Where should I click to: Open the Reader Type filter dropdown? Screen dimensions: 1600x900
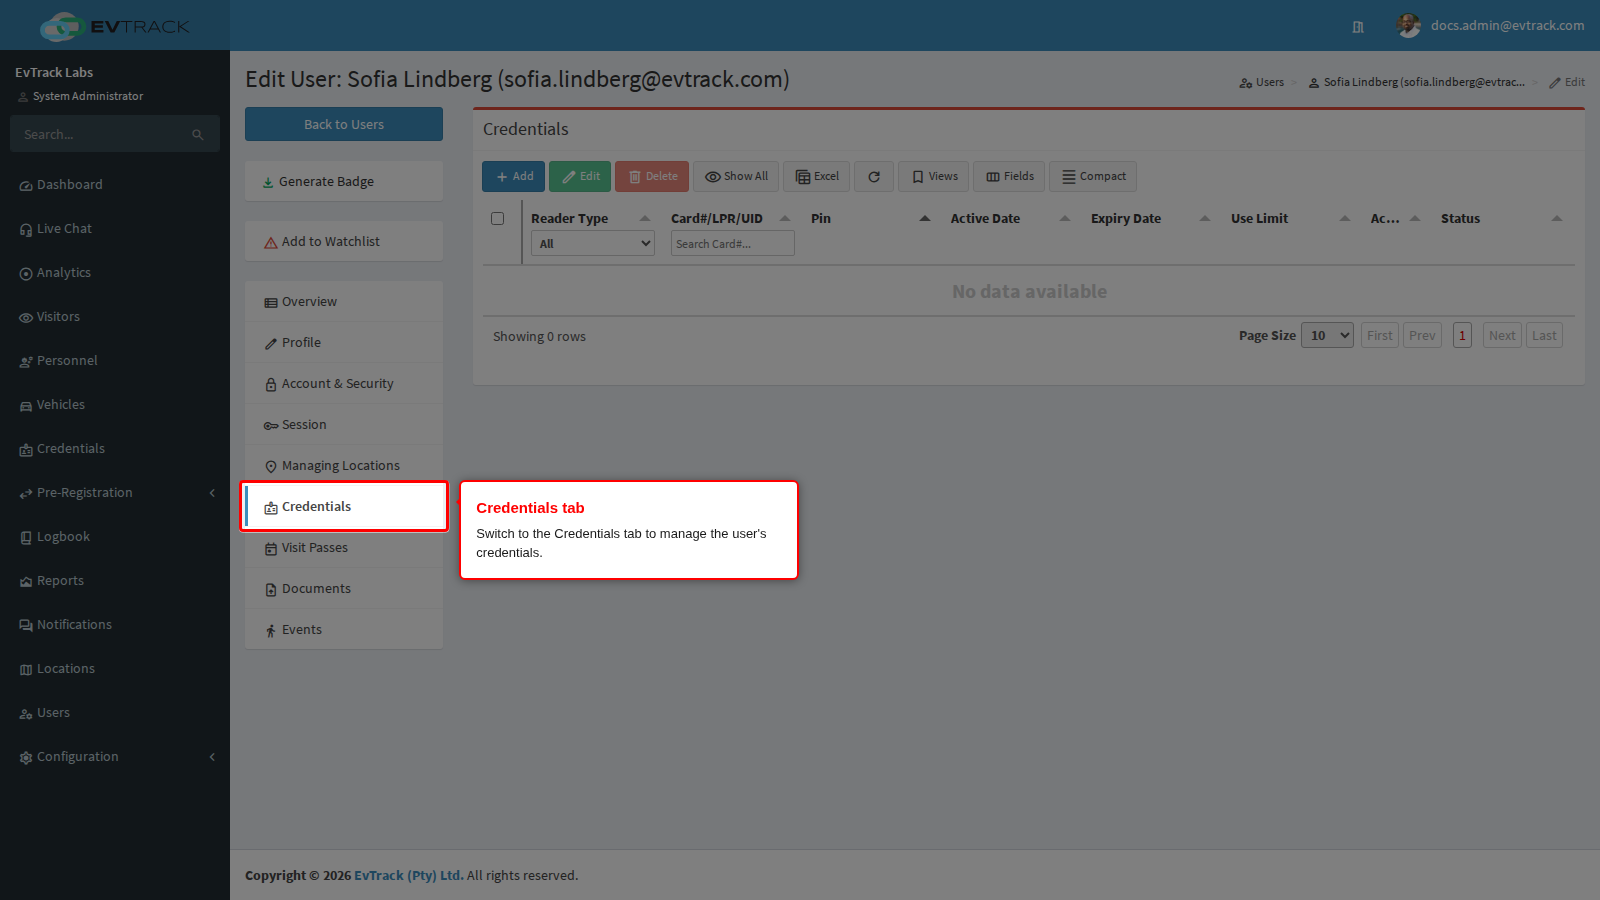pyautogui.click(x=593, y=244)
